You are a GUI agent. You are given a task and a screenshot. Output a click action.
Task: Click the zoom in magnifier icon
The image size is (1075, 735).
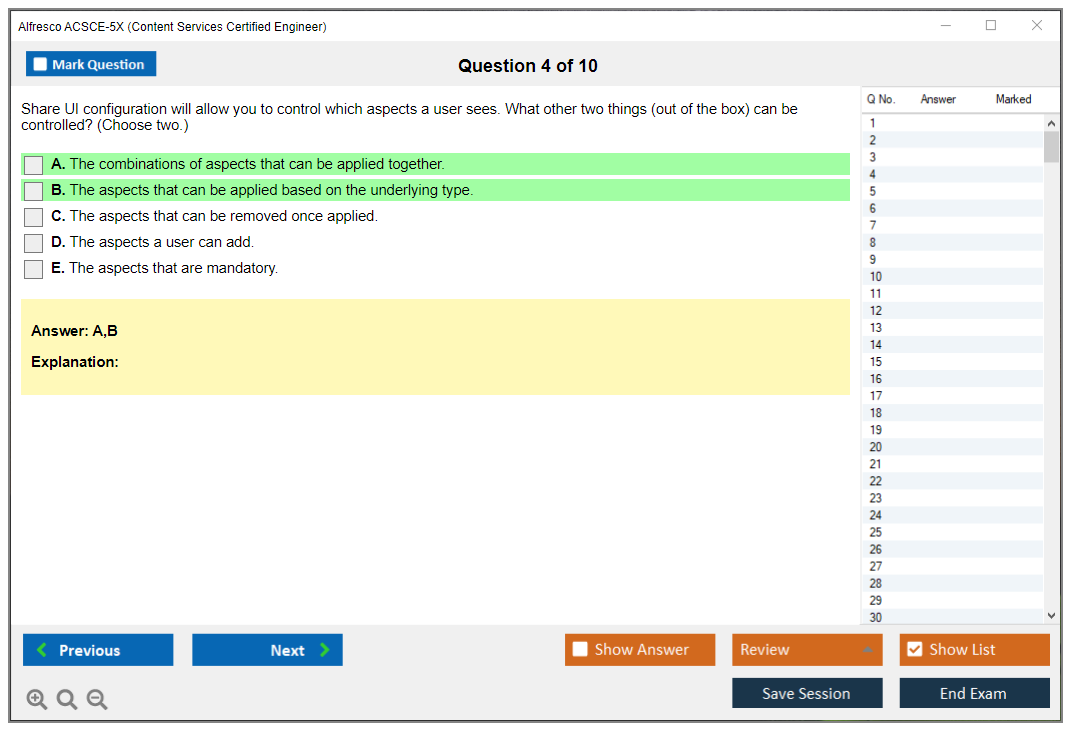click(x=37, y=700)
